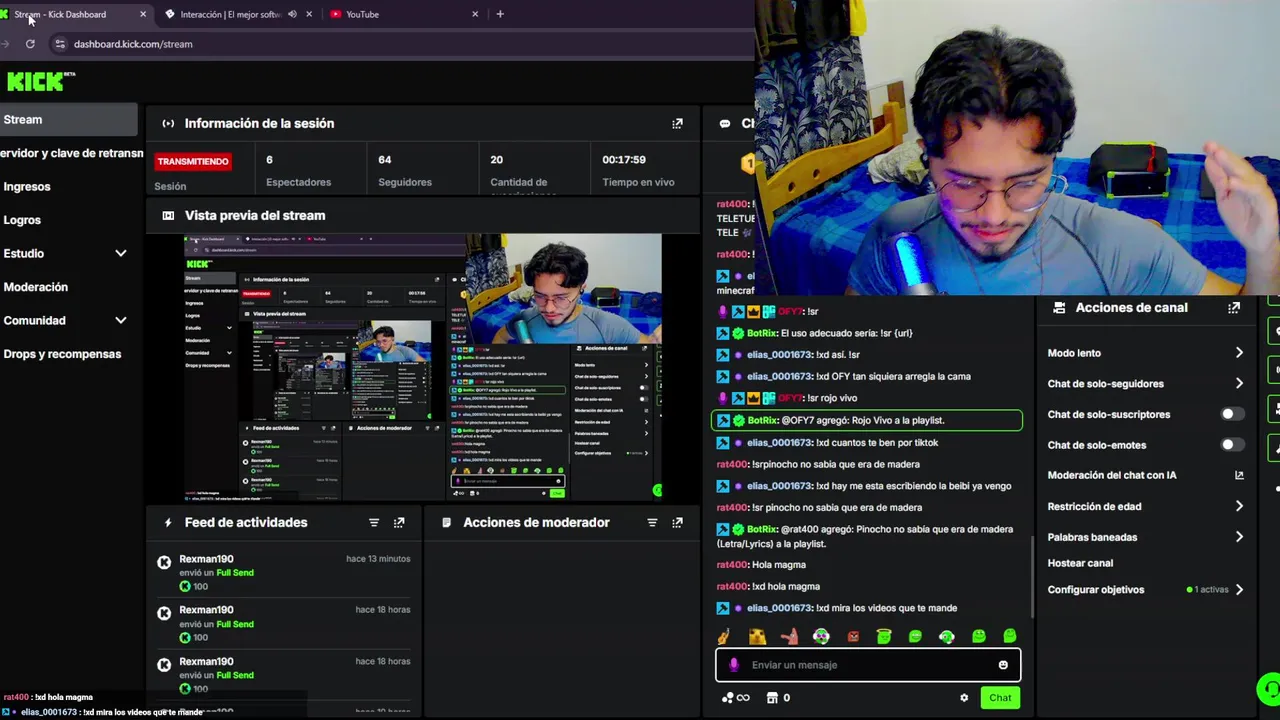
Task: Click the TRANSMITIENDO status badge
Action: point(193,161)
